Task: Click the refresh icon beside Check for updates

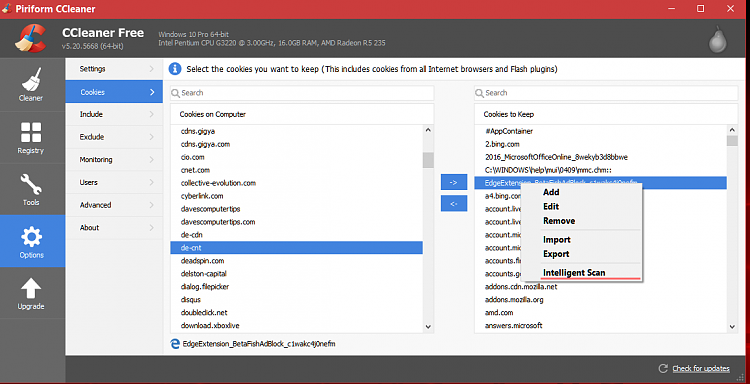Action: (663, 368)
